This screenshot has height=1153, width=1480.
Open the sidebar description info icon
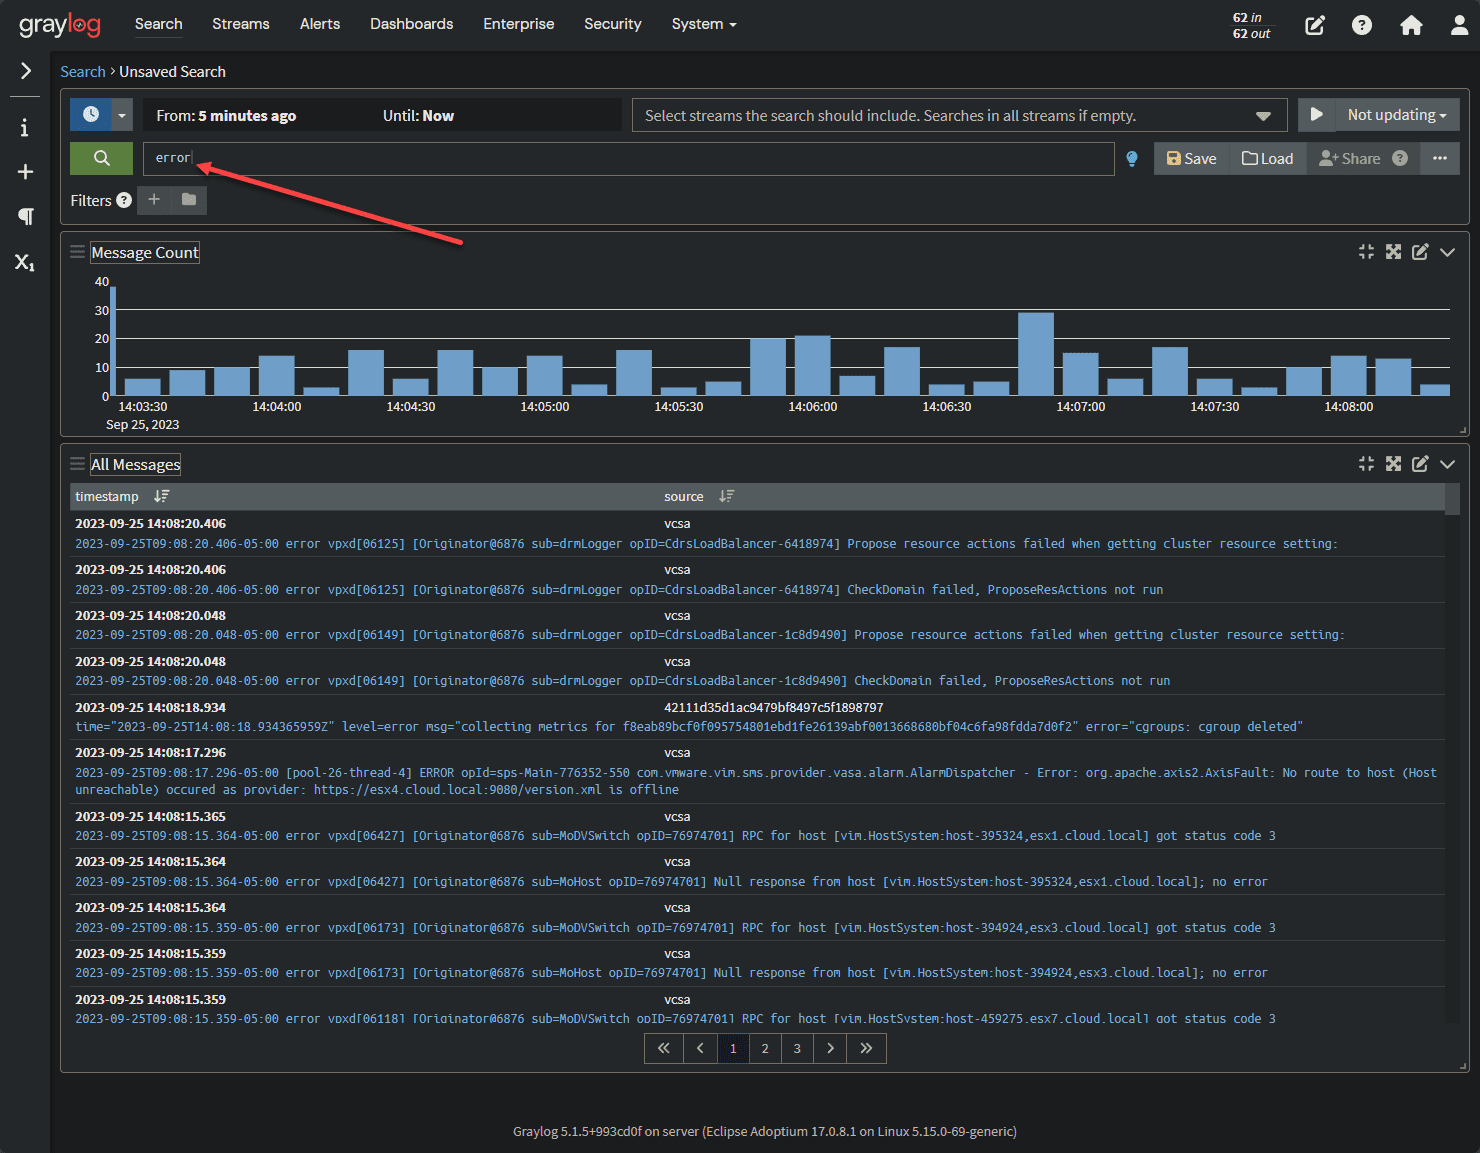(25, 128)
